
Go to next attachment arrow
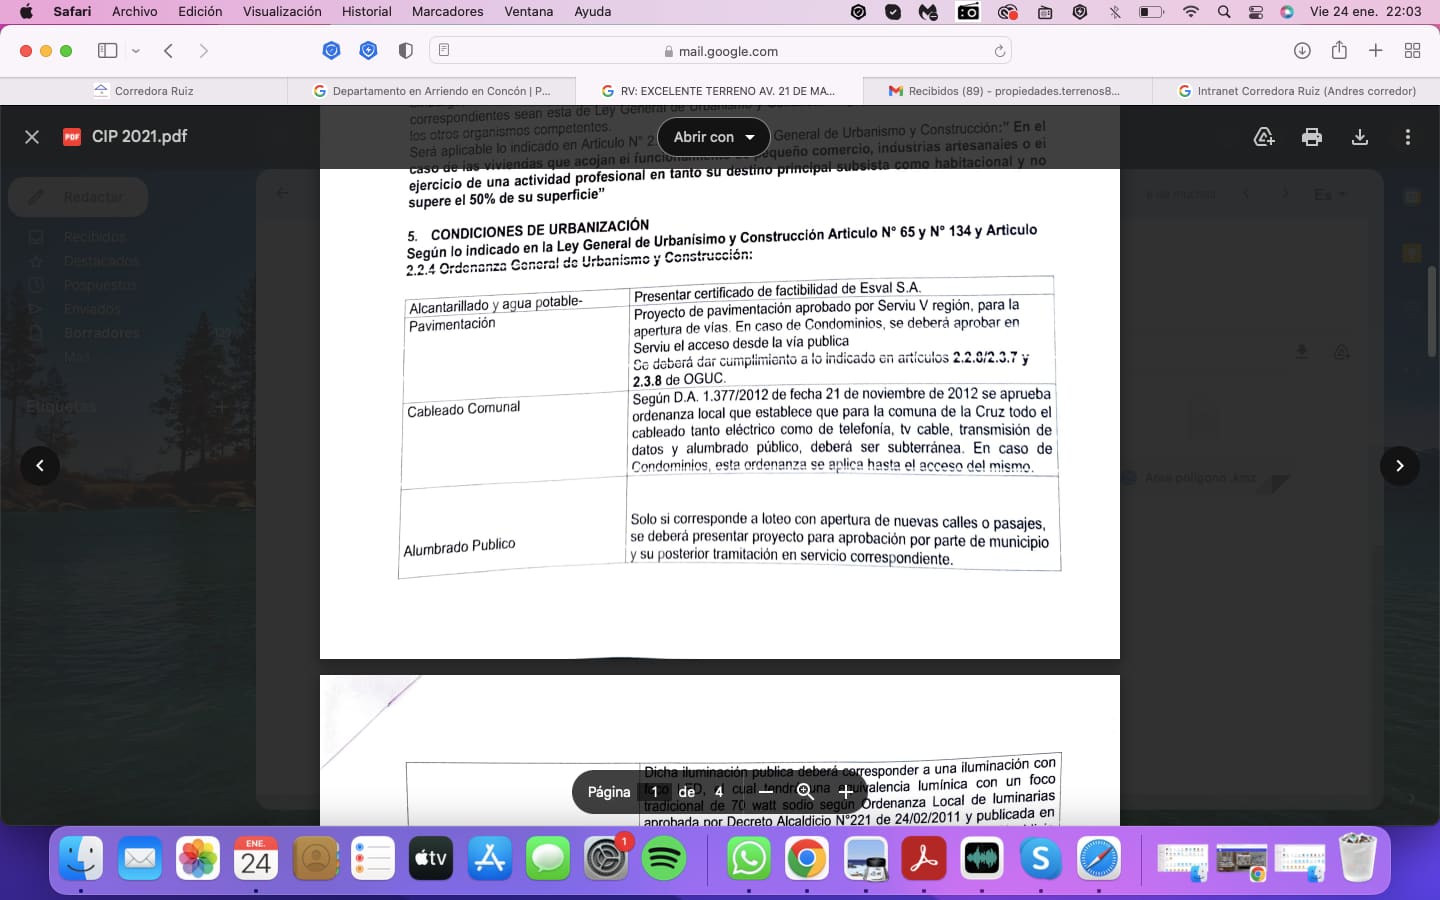[x=1400, y=465]
